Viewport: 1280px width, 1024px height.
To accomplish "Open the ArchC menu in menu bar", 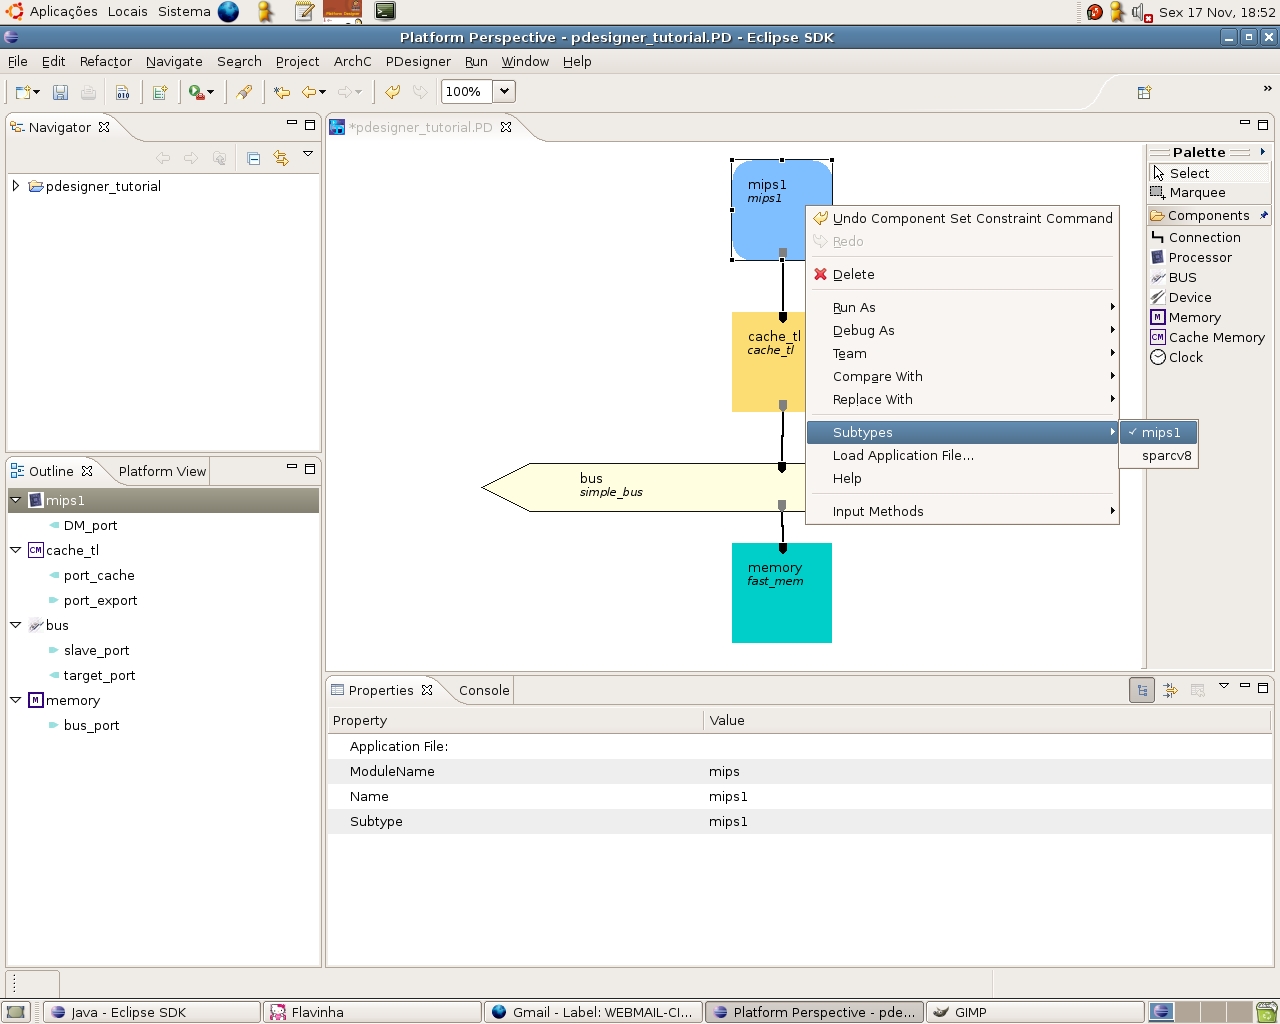I will (352, 62).
